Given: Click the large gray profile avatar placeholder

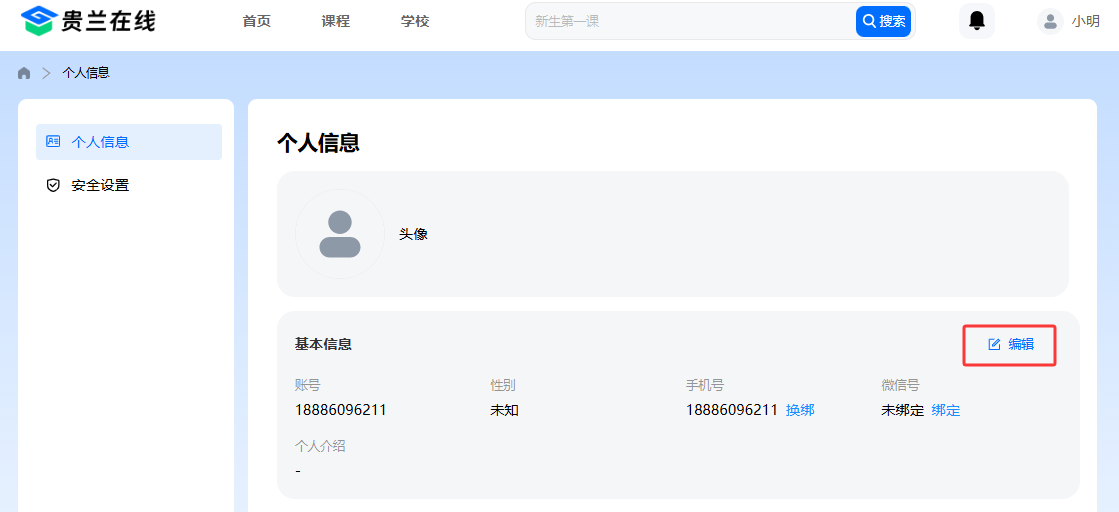Looking at the screenshot, I should [339, 234].
